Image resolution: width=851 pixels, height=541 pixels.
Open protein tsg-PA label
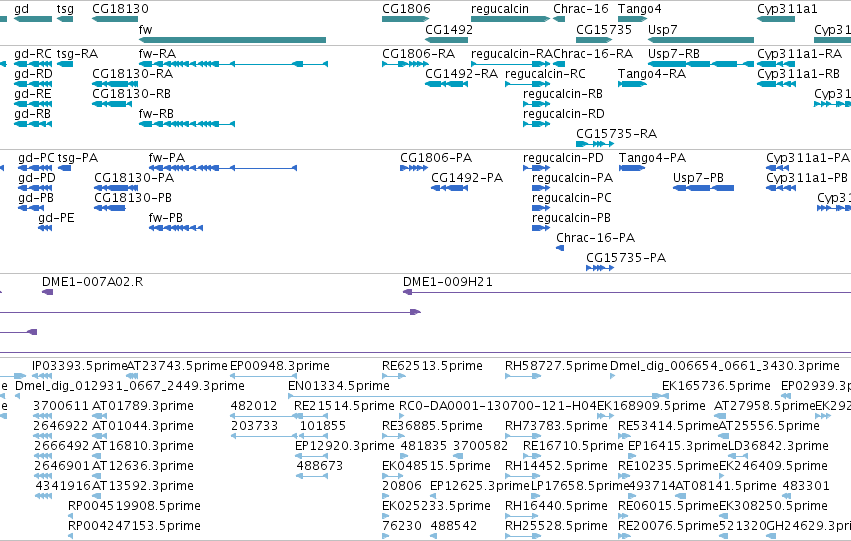pos(78,158)
